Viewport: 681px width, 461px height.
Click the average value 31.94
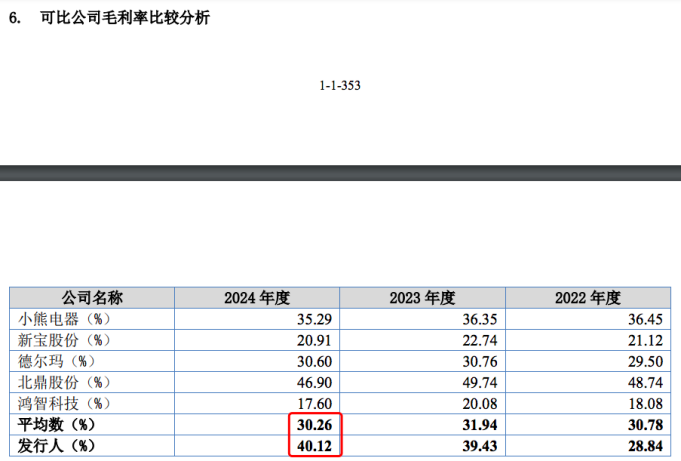pyautogui.click(x=480, y=425)
